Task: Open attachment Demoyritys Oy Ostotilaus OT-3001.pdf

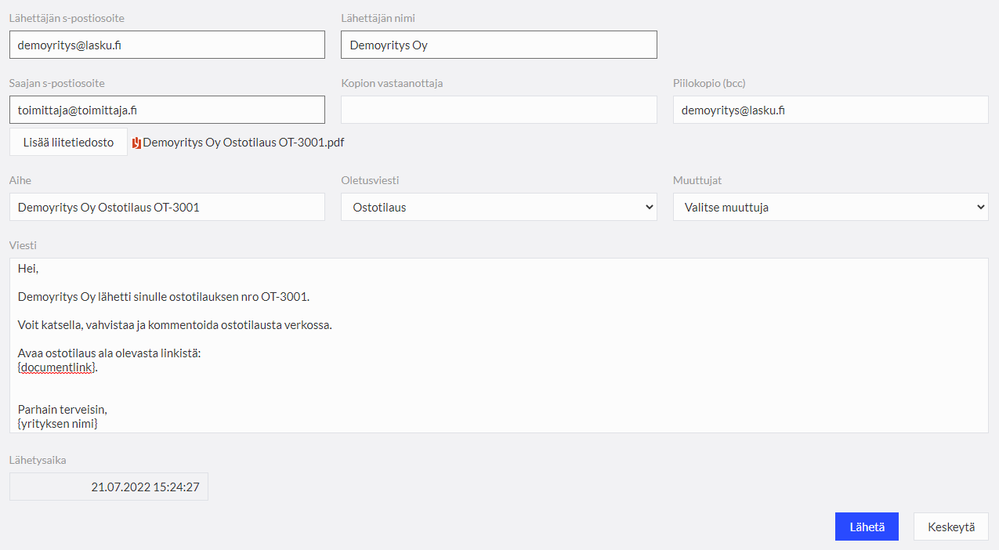Action: pyautogui.click(x=243, y=143)
